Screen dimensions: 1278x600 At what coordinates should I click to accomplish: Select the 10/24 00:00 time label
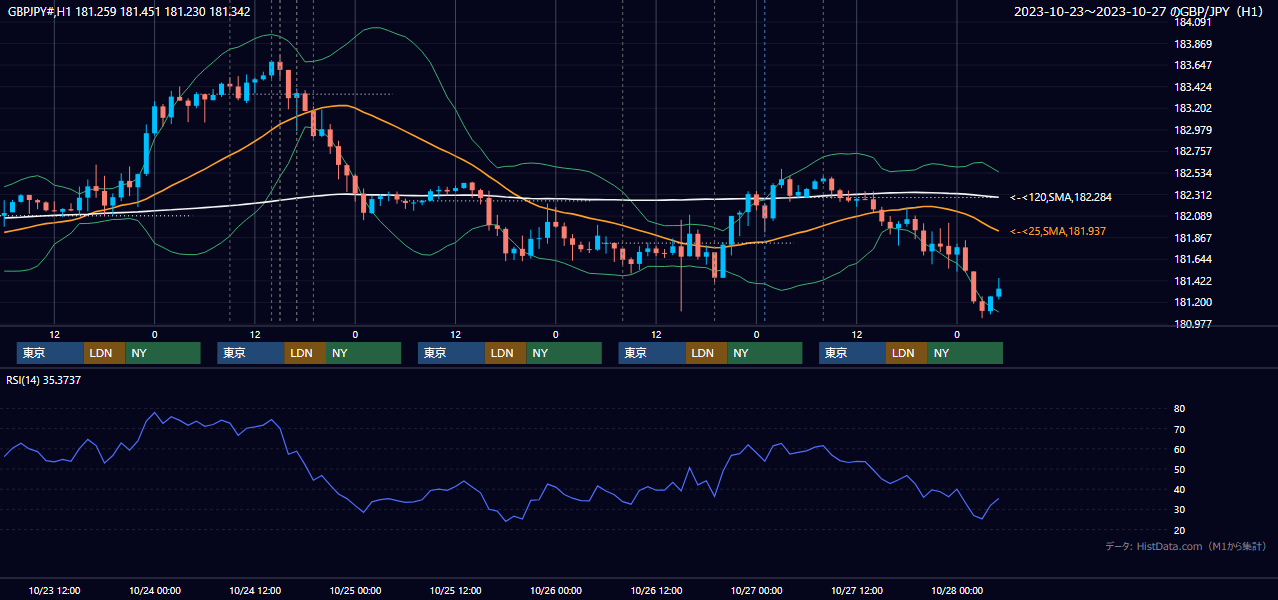(155, 590)
